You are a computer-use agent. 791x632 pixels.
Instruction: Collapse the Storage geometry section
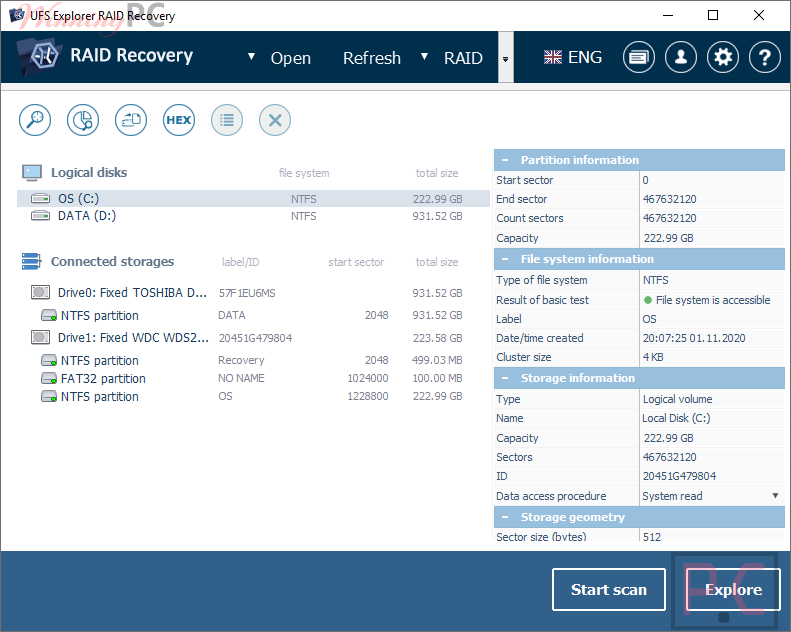pyautogui.click(x=505, y=518)
